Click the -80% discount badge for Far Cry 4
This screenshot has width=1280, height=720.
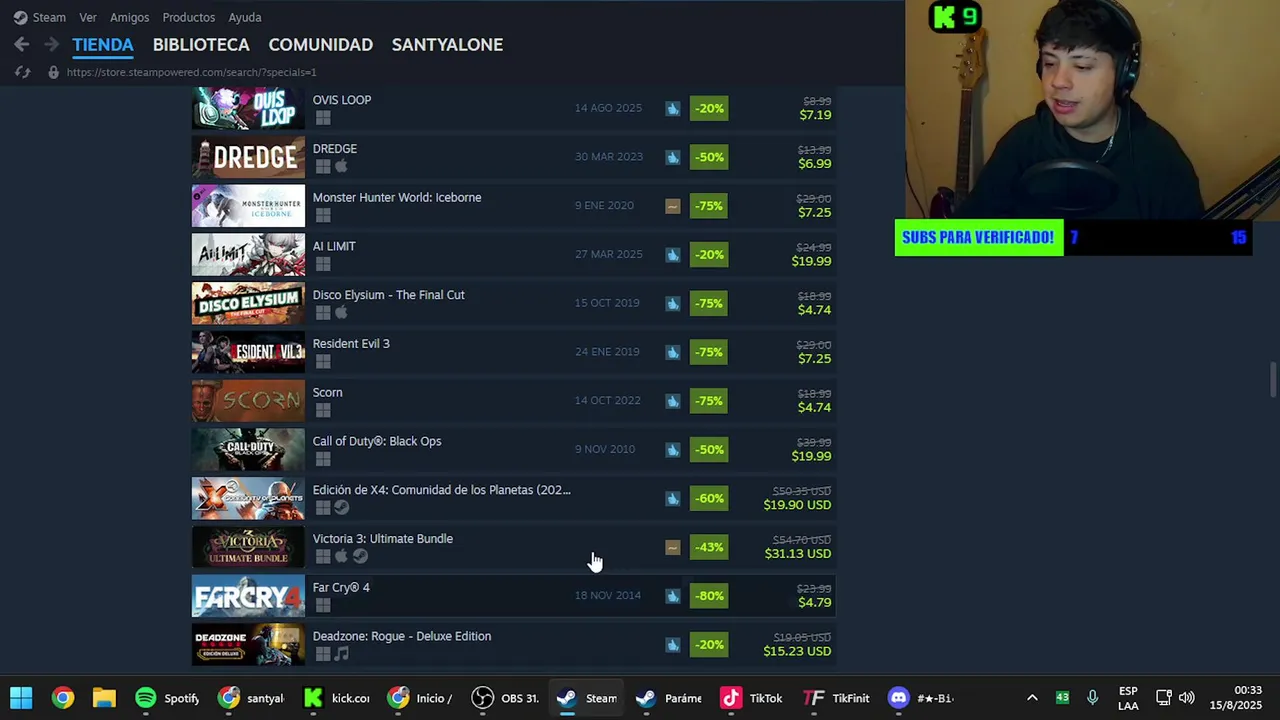[x=709, y=596]
